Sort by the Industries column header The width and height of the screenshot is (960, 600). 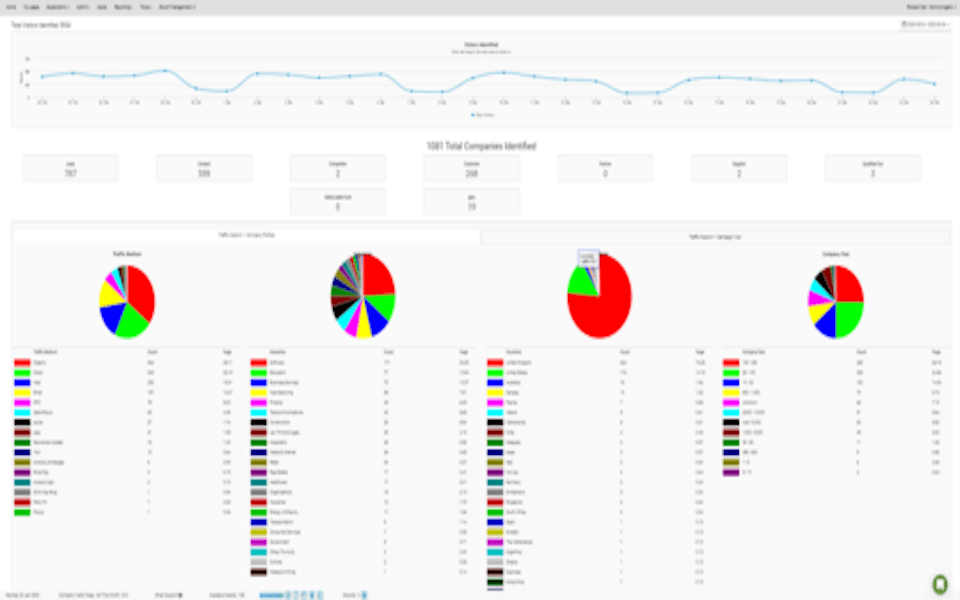[x=278, y=352]
